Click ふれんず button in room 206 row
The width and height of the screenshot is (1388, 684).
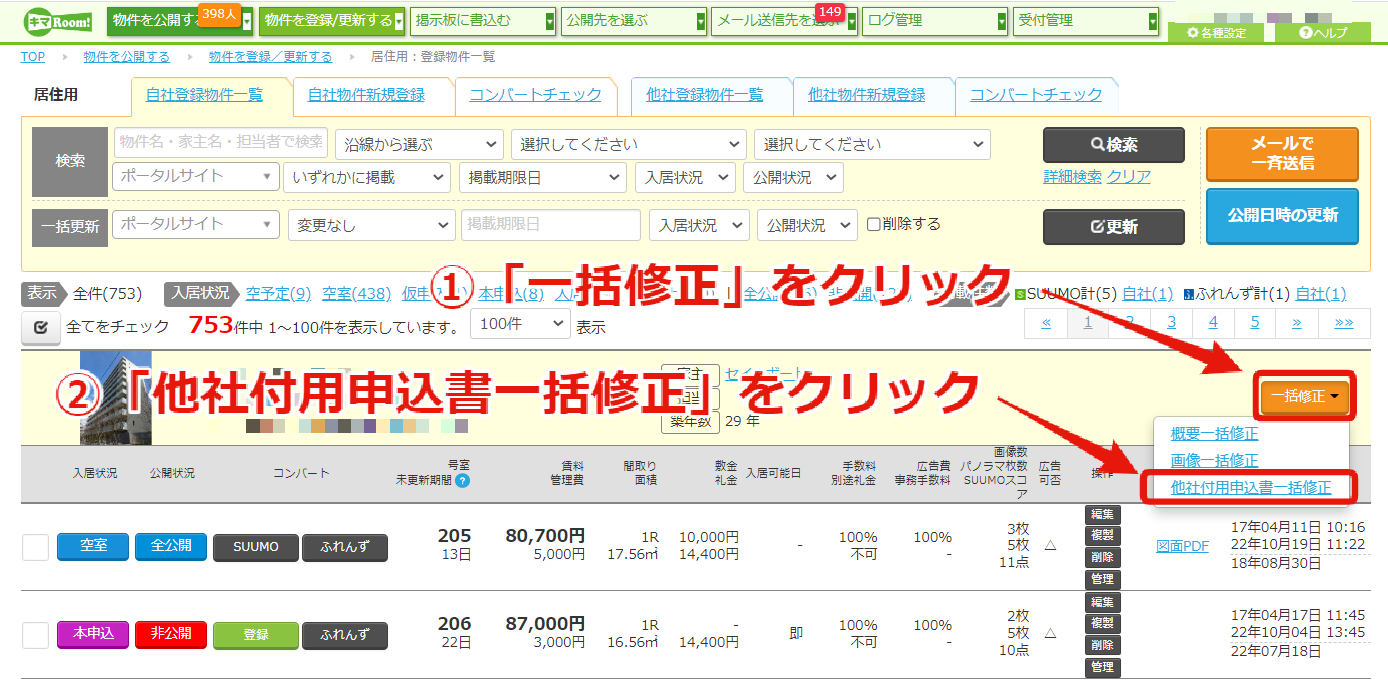pyautogui.click(x=345, y=635)
